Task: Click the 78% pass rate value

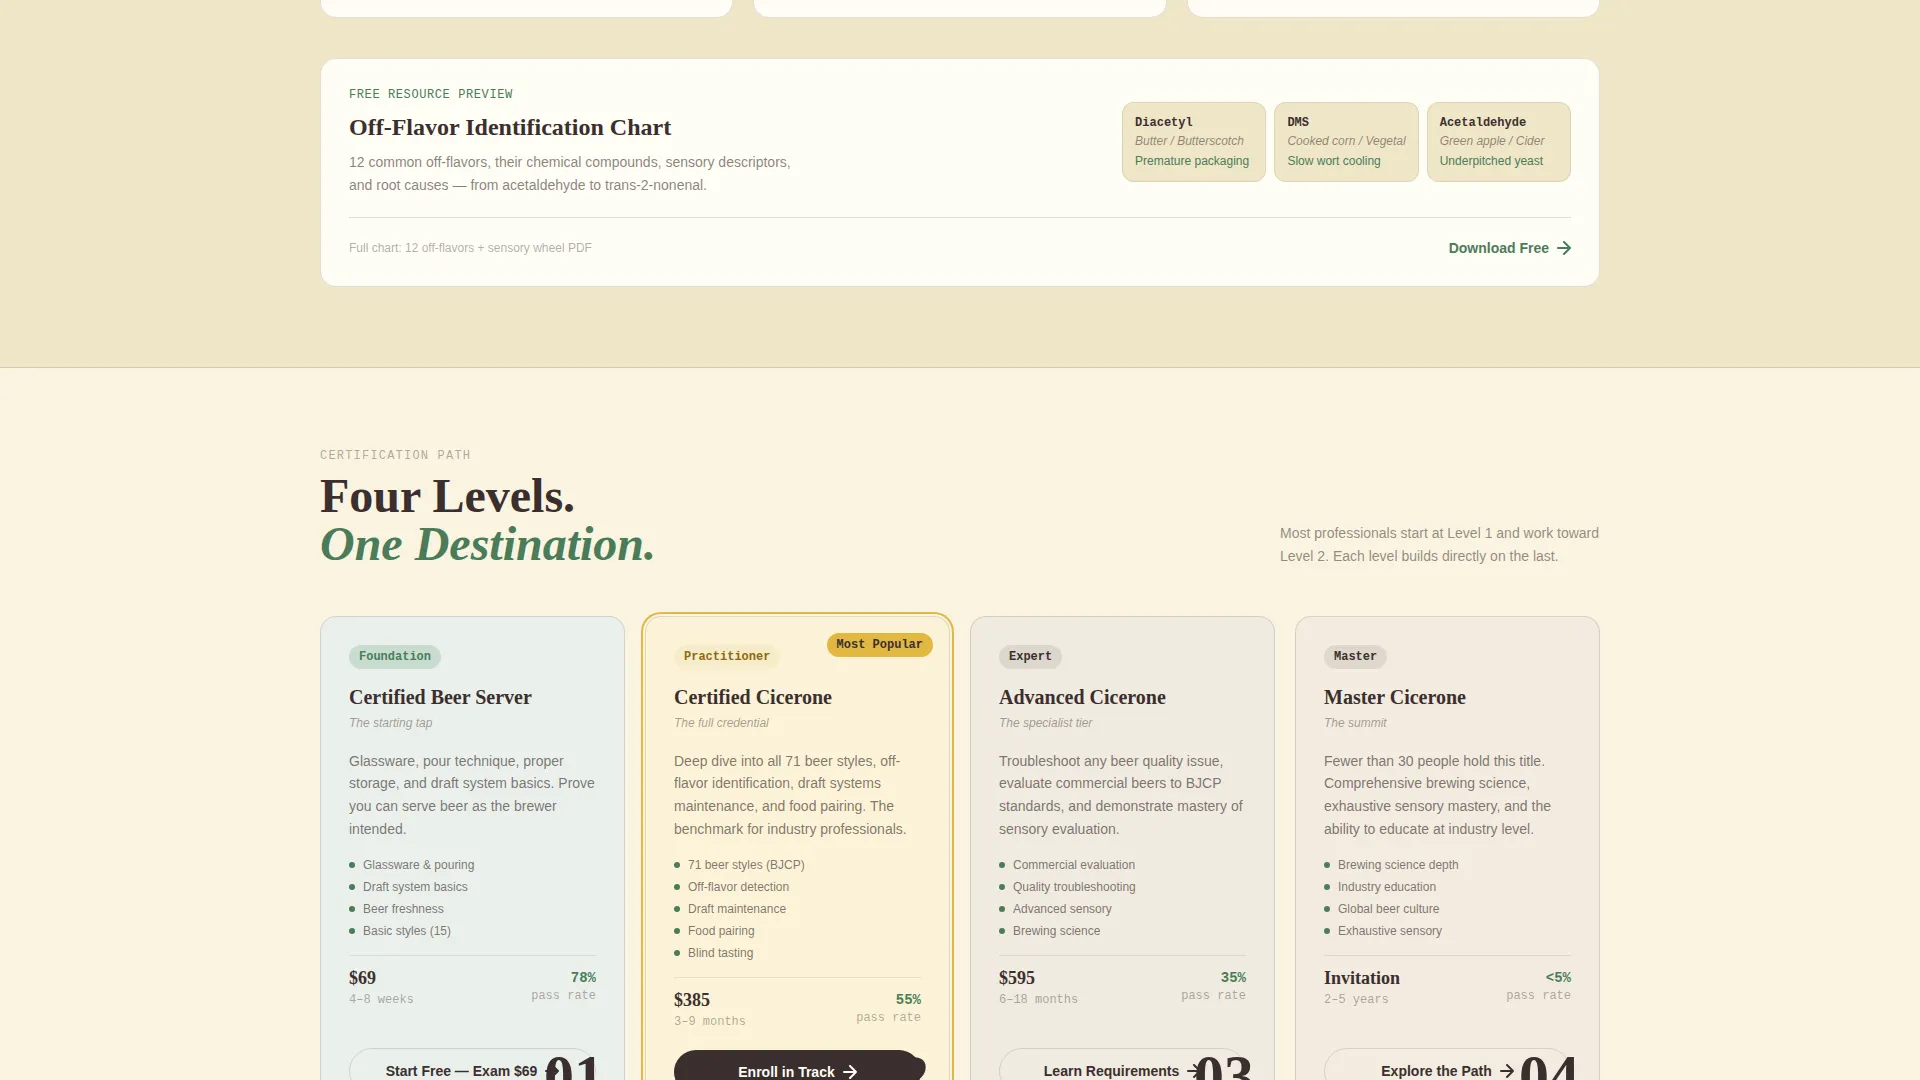Action: [x=583, y=977]
